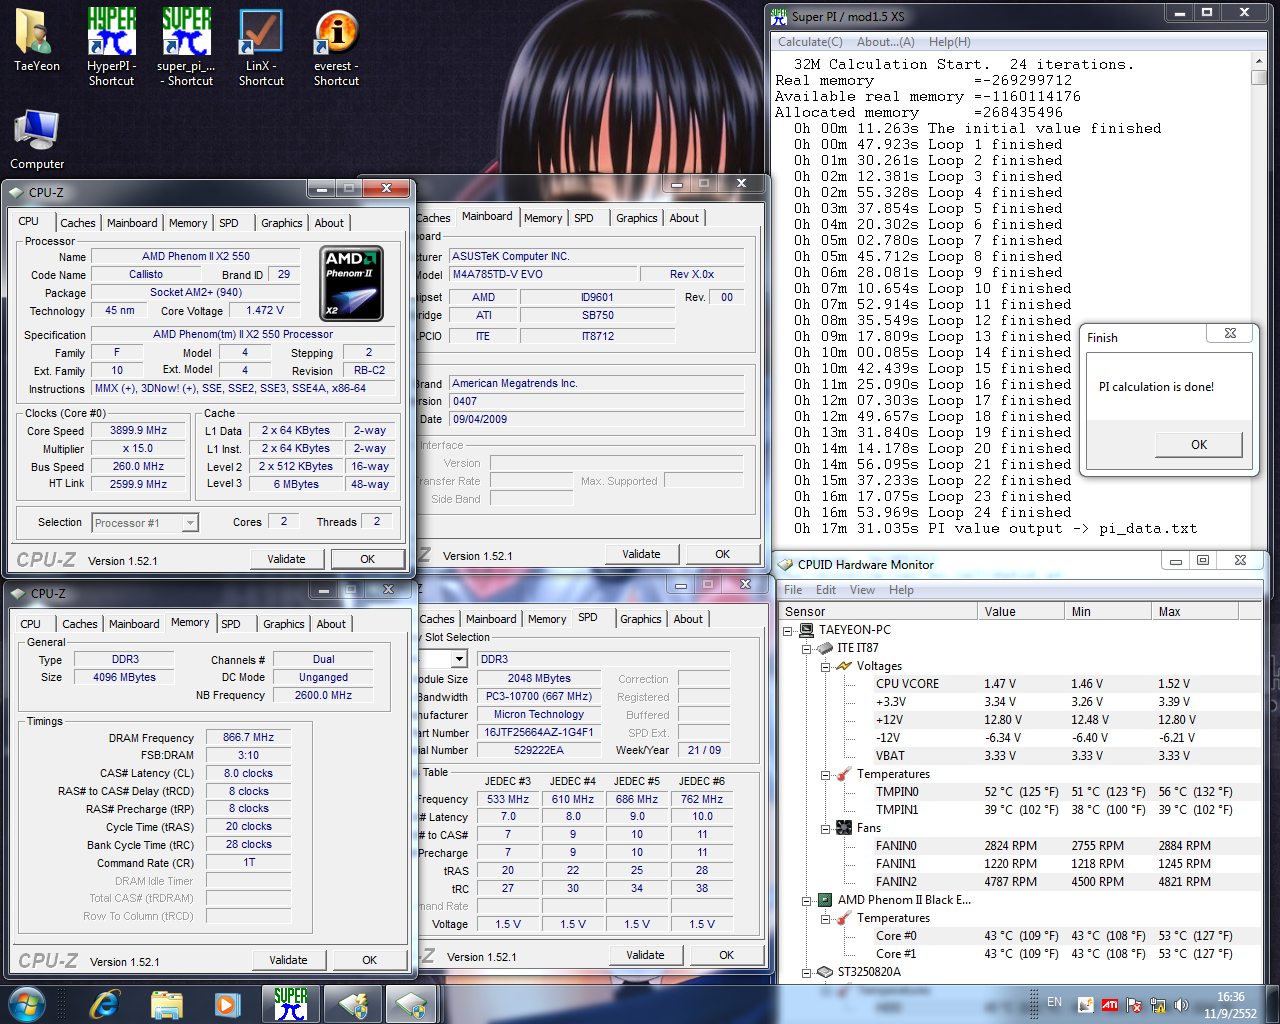The width and height of the screenshot is (1280, 1024).
Task: Select the HyperPI shortcut desktop icon
Action: (111, 45)
